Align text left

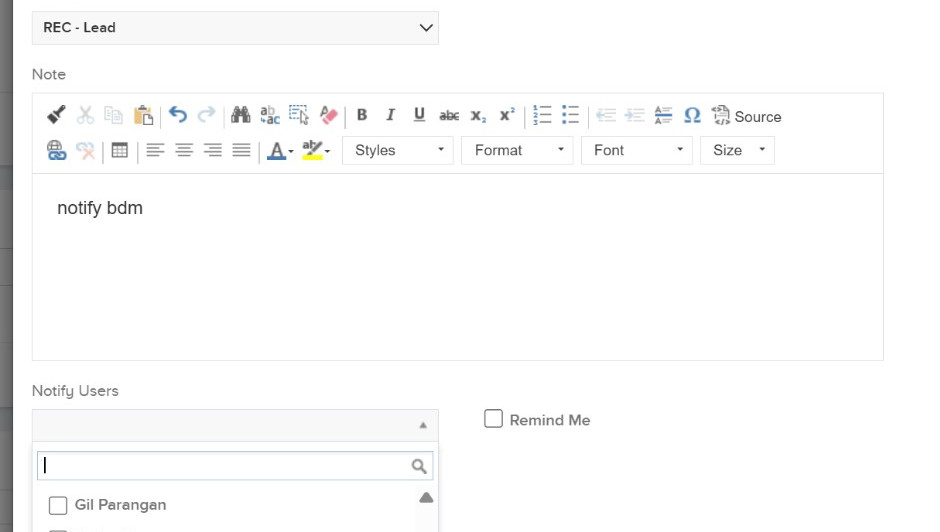click(x=155, y=150)
